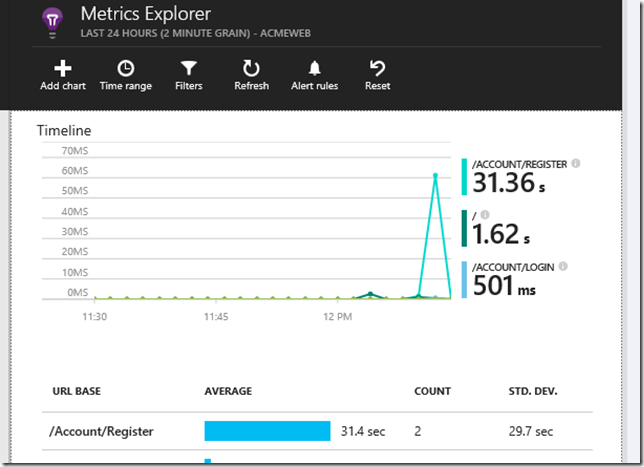This screenshot has width=644, height=467.
Task: Click info icon beside the / legend entry
Action: click(x=486, y=214)
